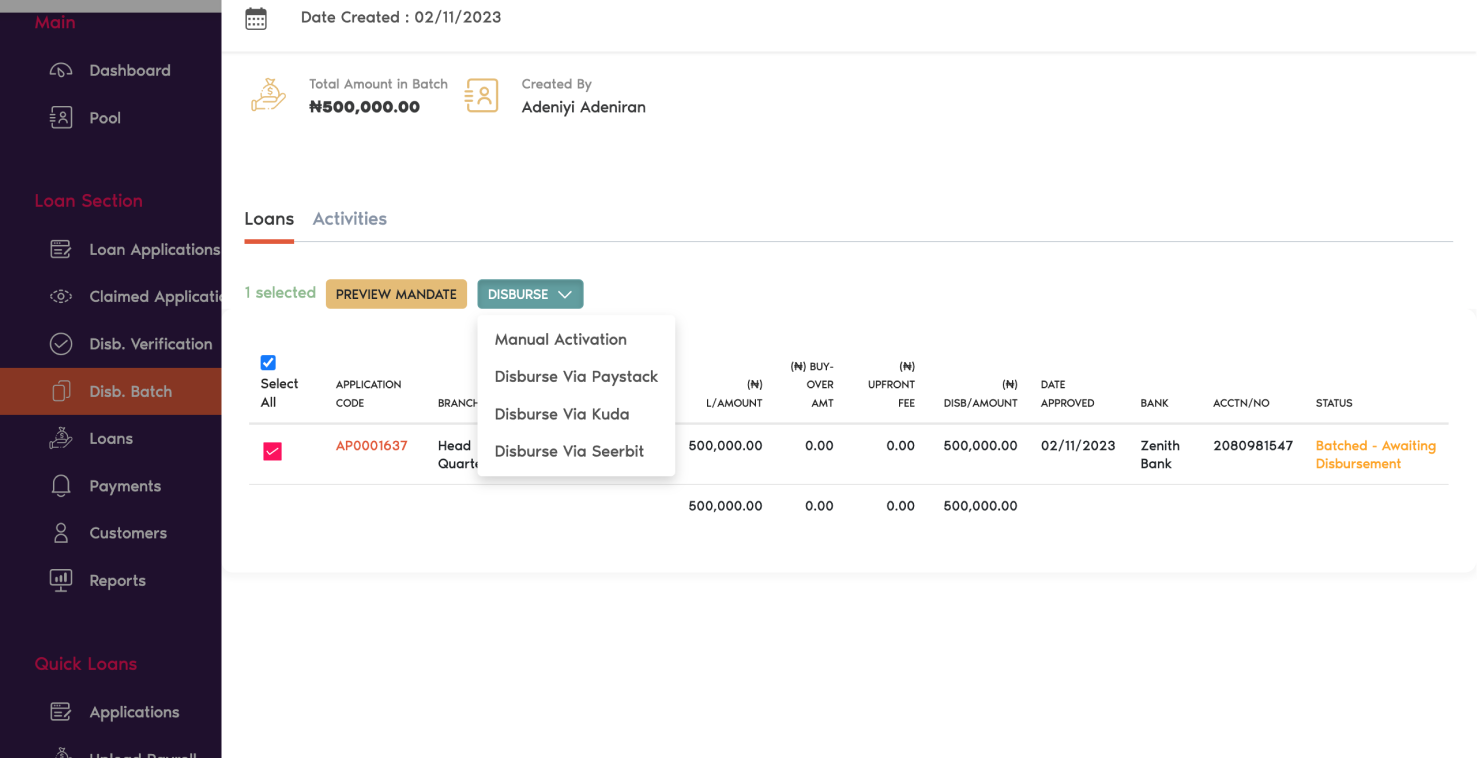
Task: Select the Pool icon in the sidebar
Action: point(61,117)
